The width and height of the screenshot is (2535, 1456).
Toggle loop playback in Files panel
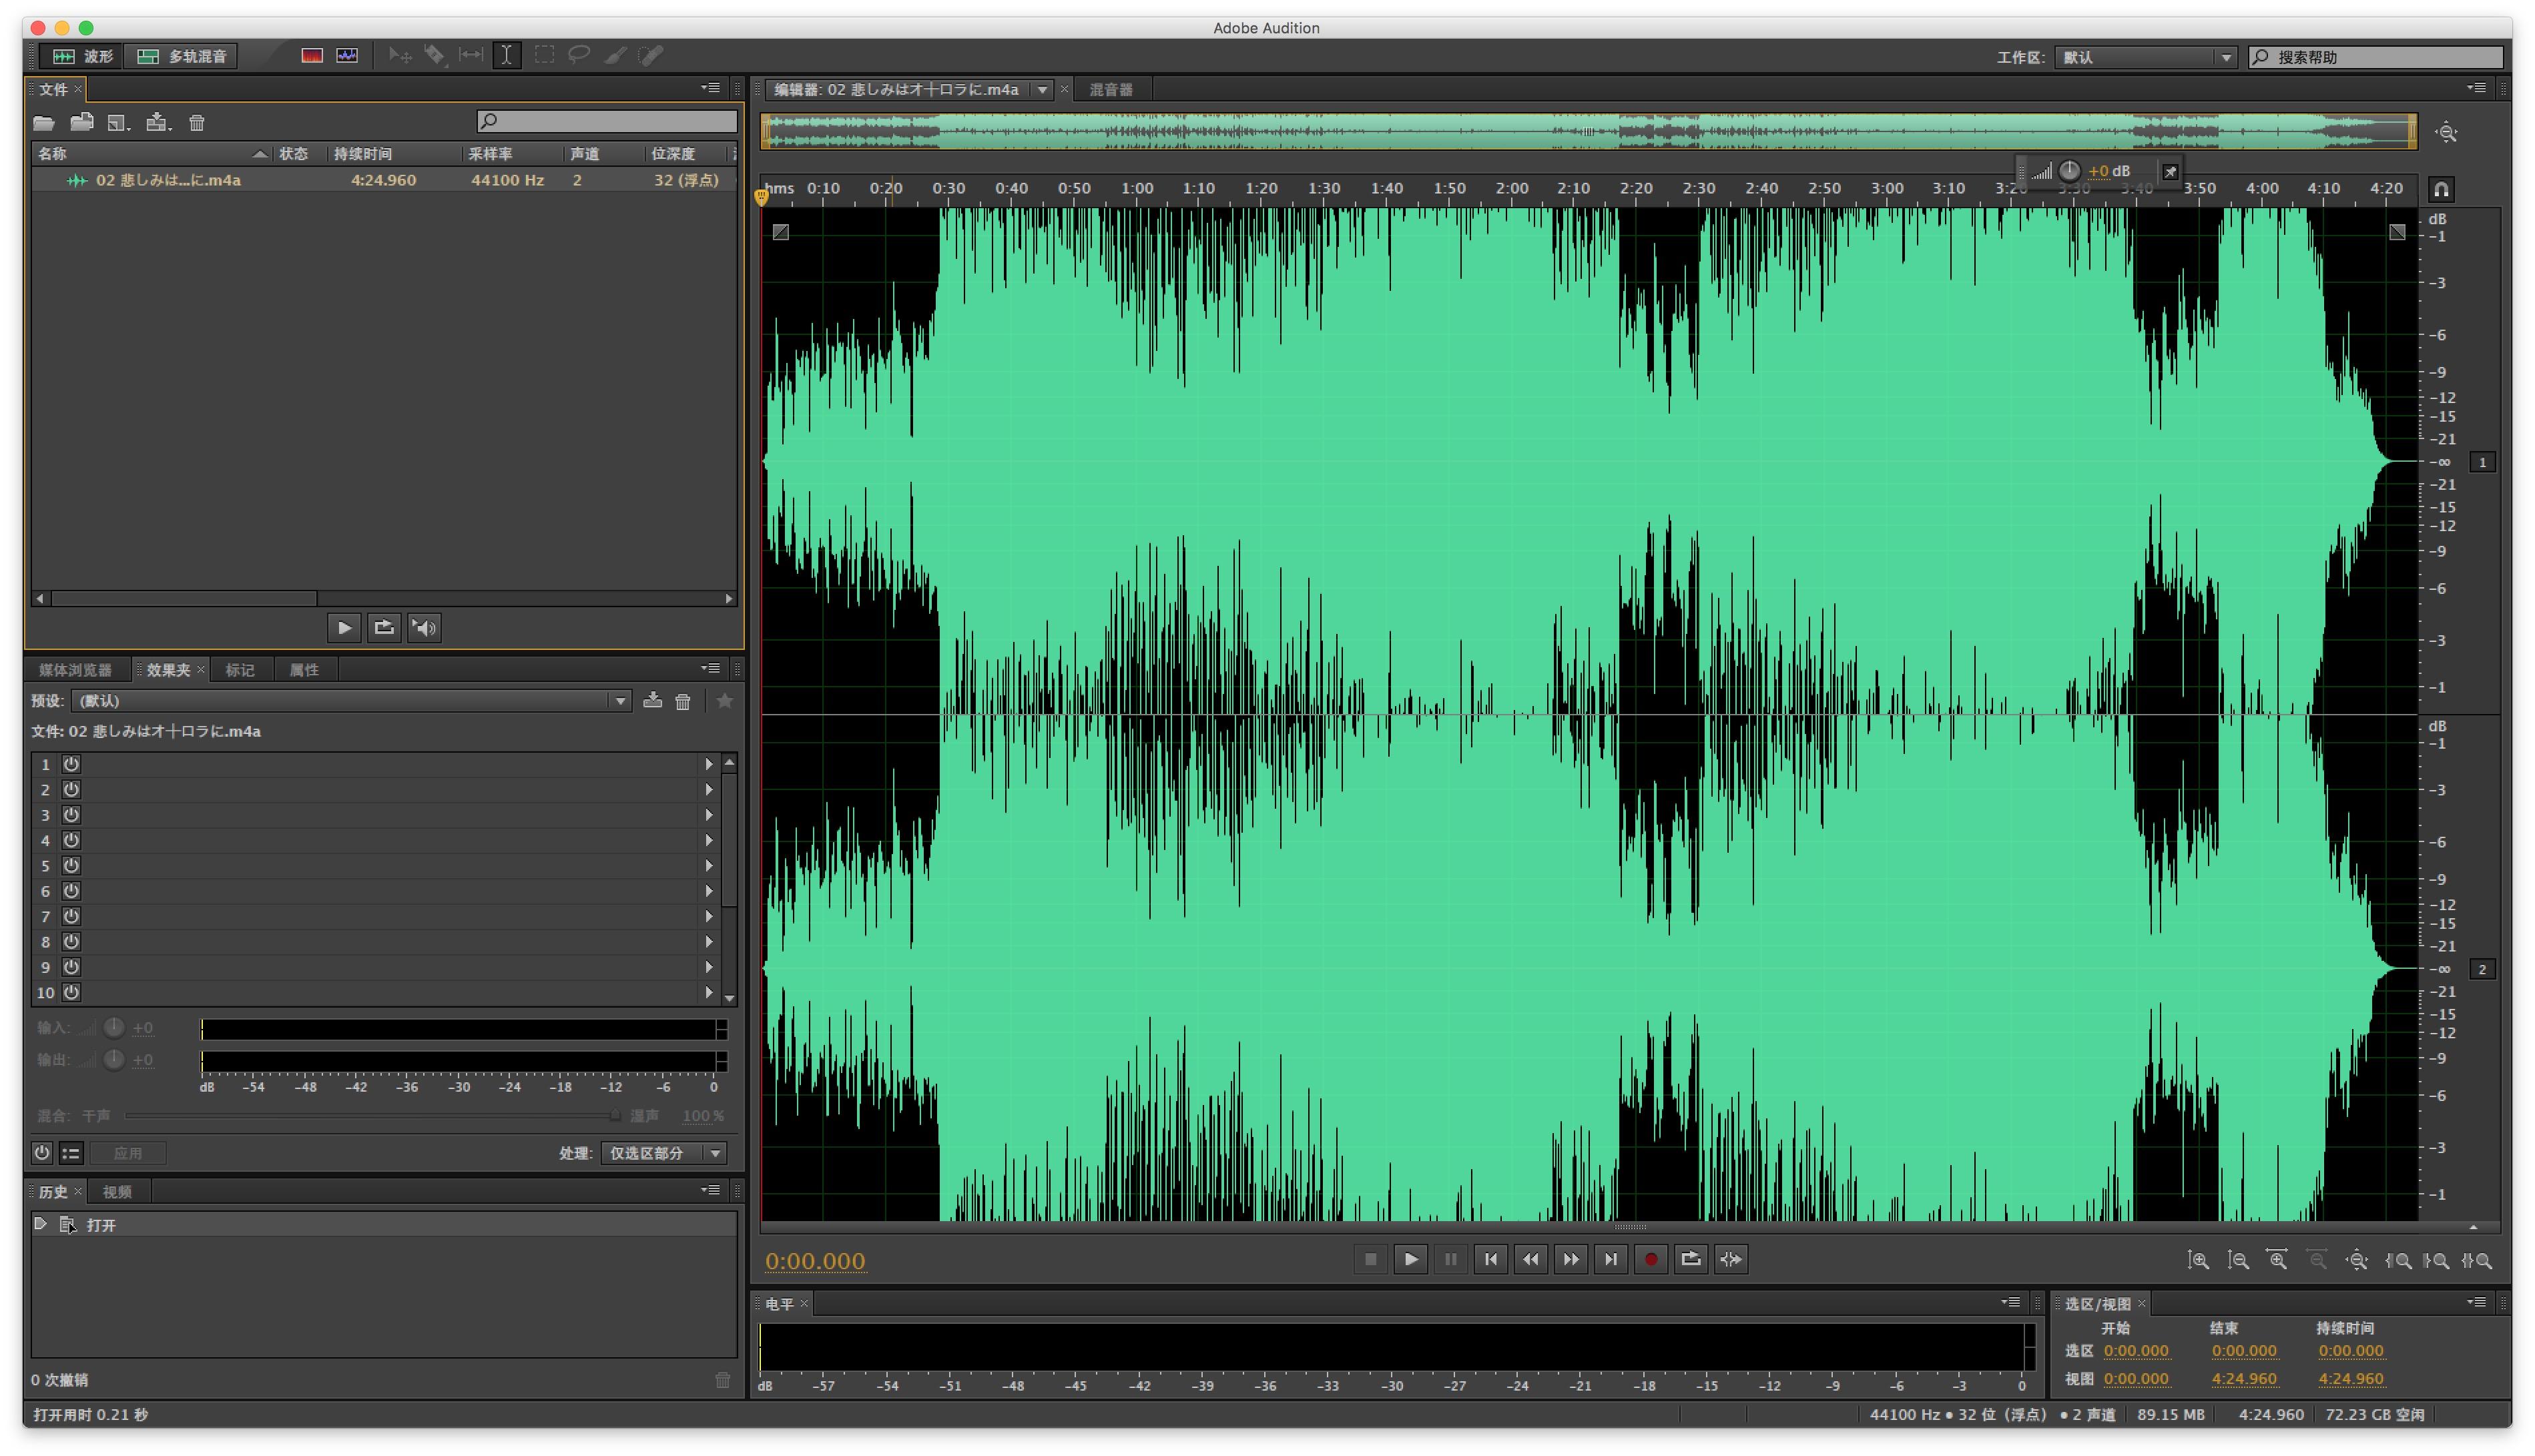(384, 628)
